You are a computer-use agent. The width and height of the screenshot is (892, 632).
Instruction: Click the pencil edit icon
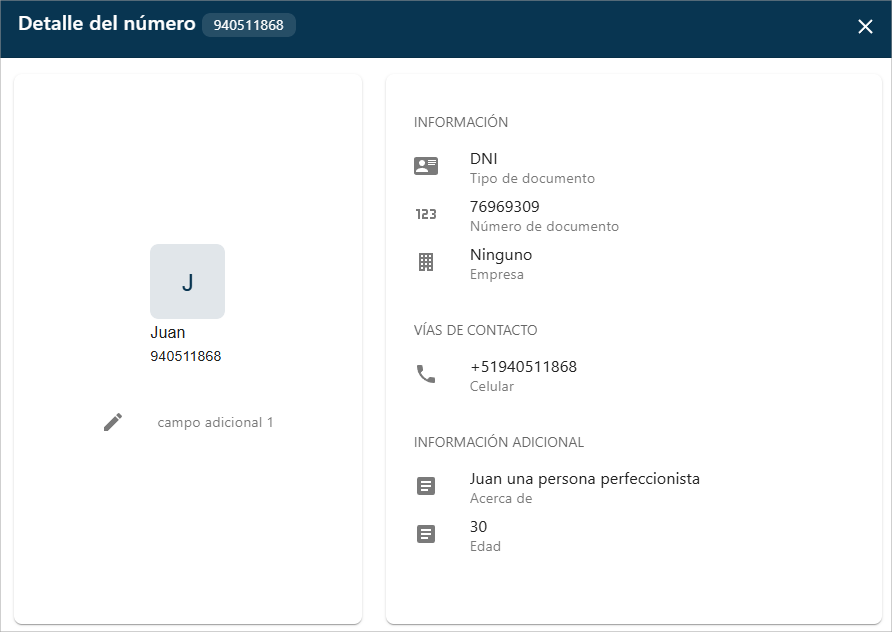(113, 422)
